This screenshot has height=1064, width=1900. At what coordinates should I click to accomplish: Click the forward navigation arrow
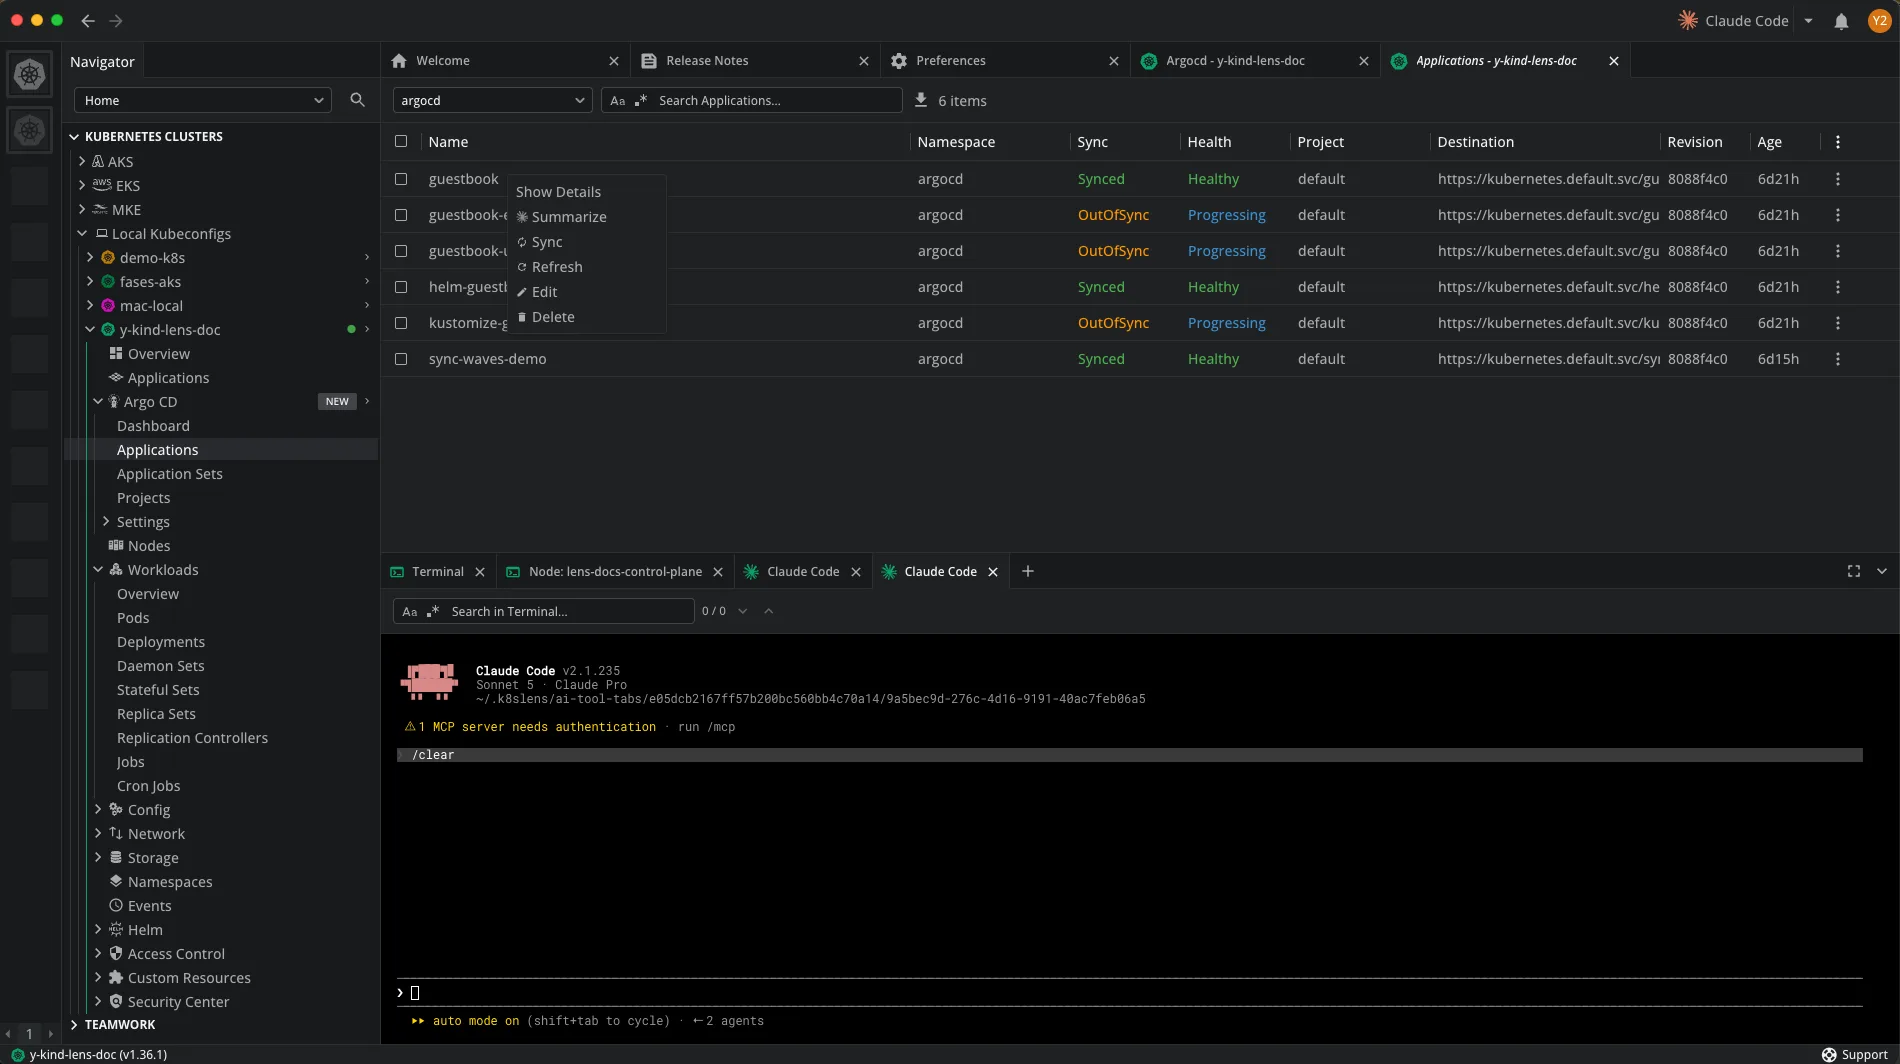(116, 20)
